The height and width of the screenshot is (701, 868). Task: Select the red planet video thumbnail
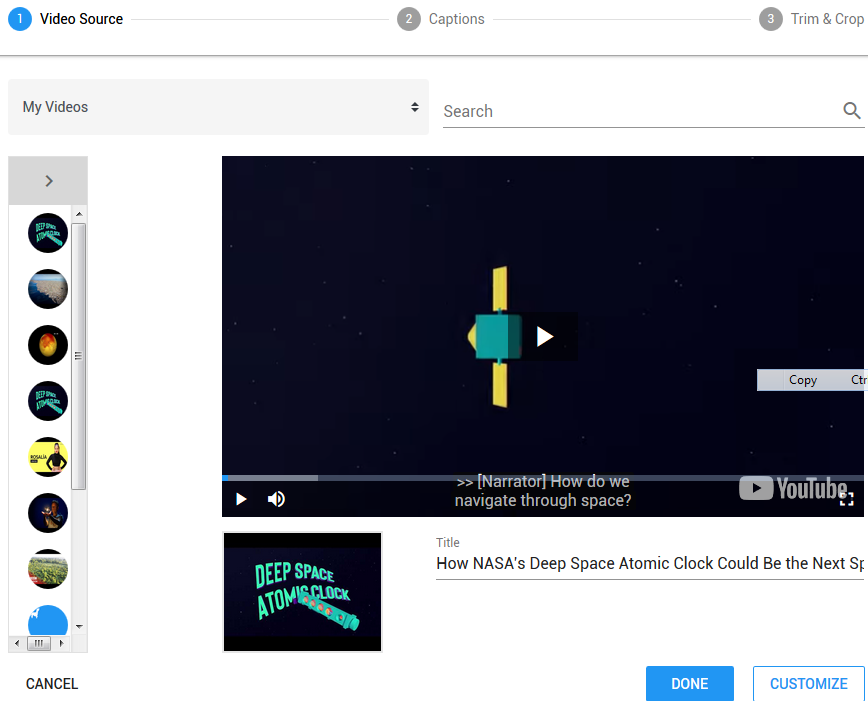point(48,345)
